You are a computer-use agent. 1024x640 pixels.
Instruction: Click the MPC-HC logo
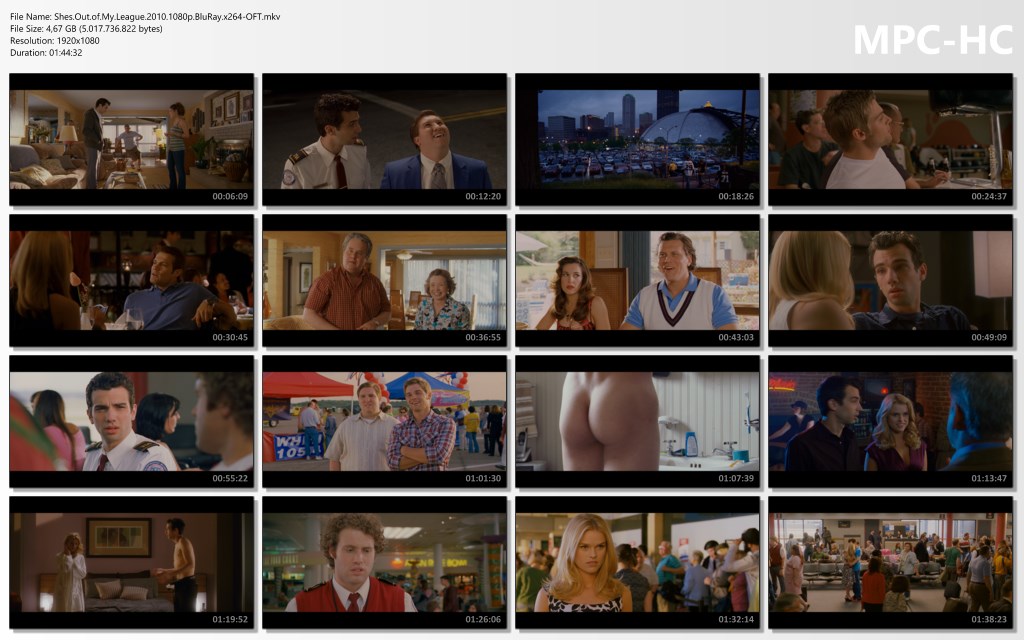tap(932, 40)
